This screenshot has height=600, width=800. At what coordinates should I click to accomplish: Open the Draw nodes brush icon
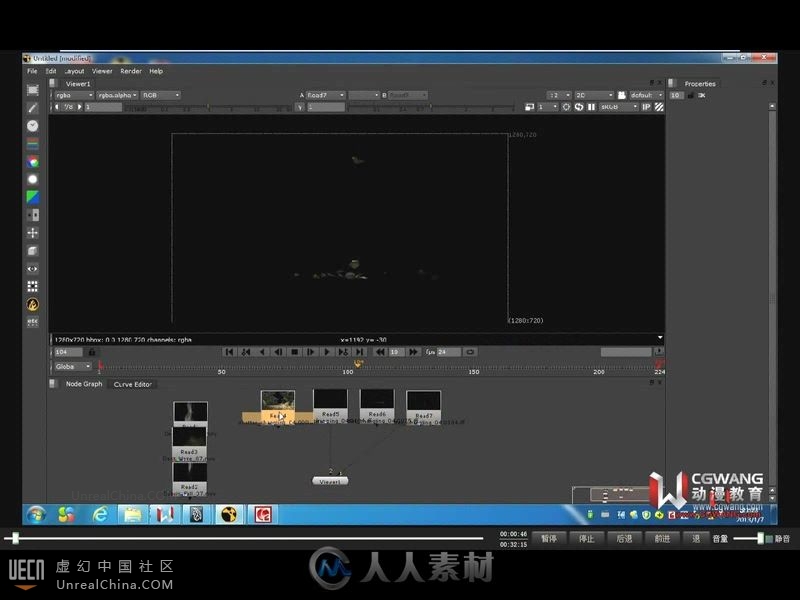(x=33, y=108)
